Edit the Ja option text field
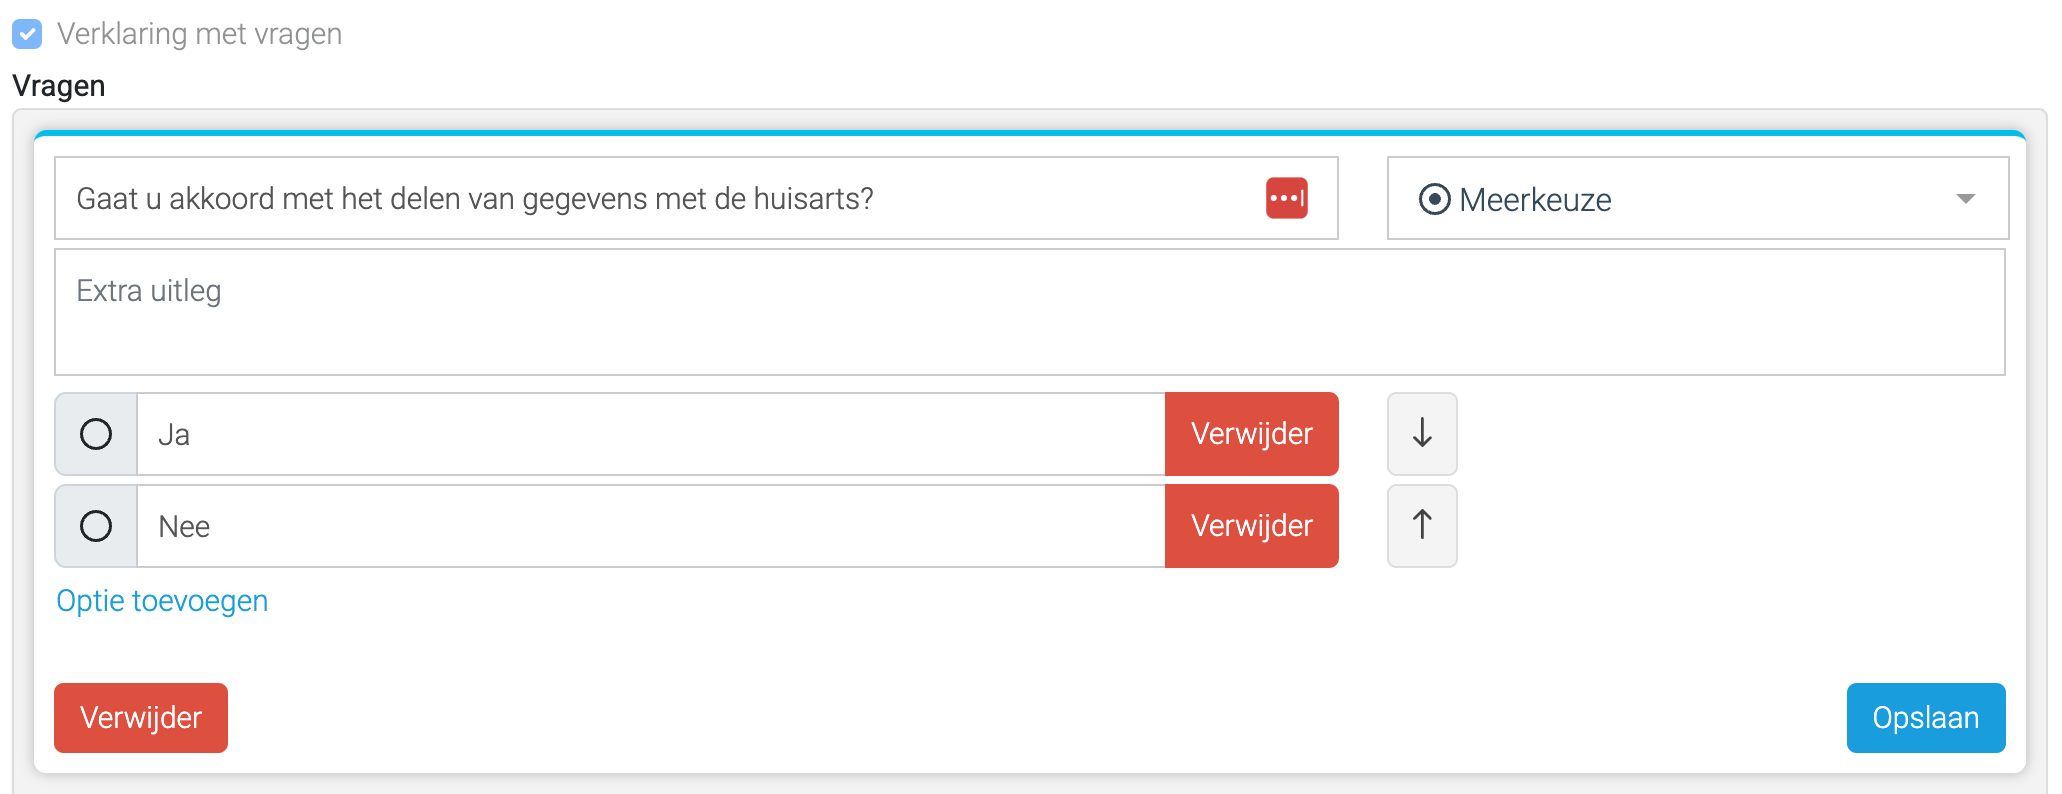The image size is (2062, 794). coord(651,434)
